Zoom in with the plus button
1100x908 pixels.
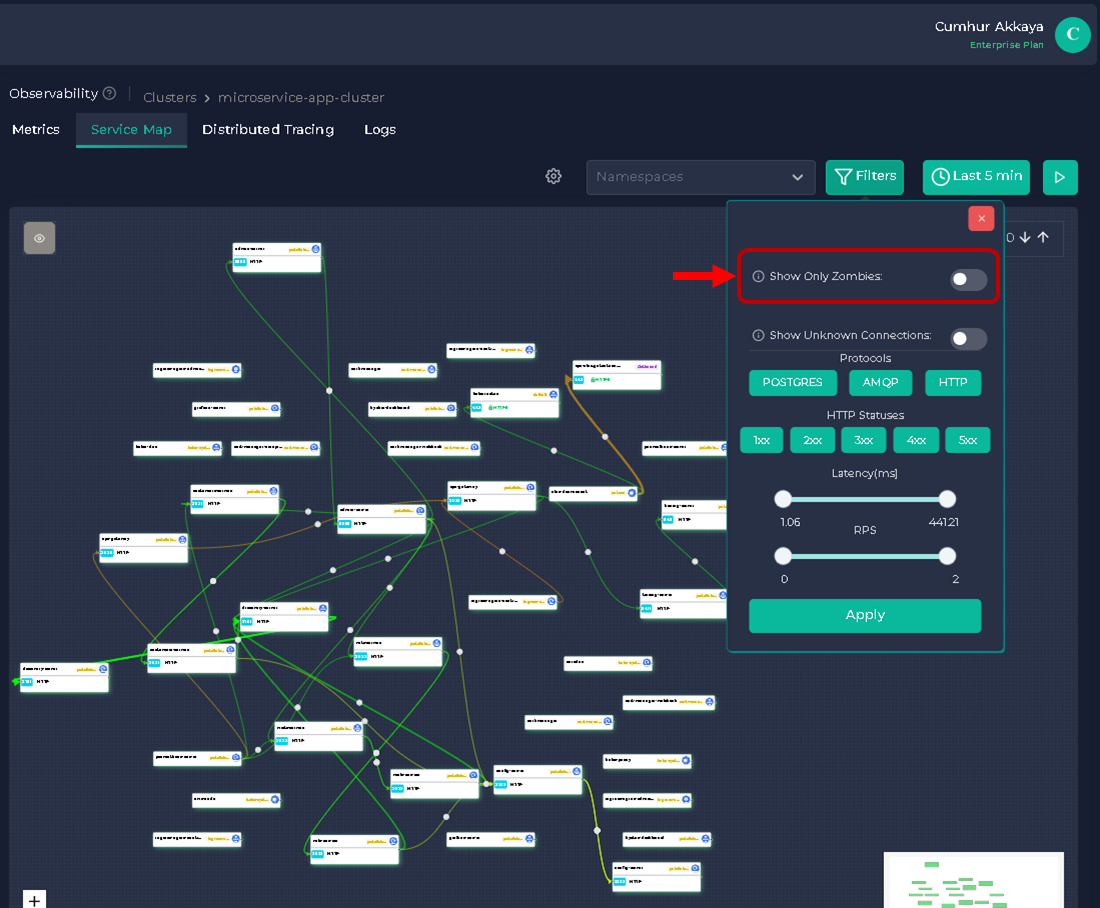point(34,900)
